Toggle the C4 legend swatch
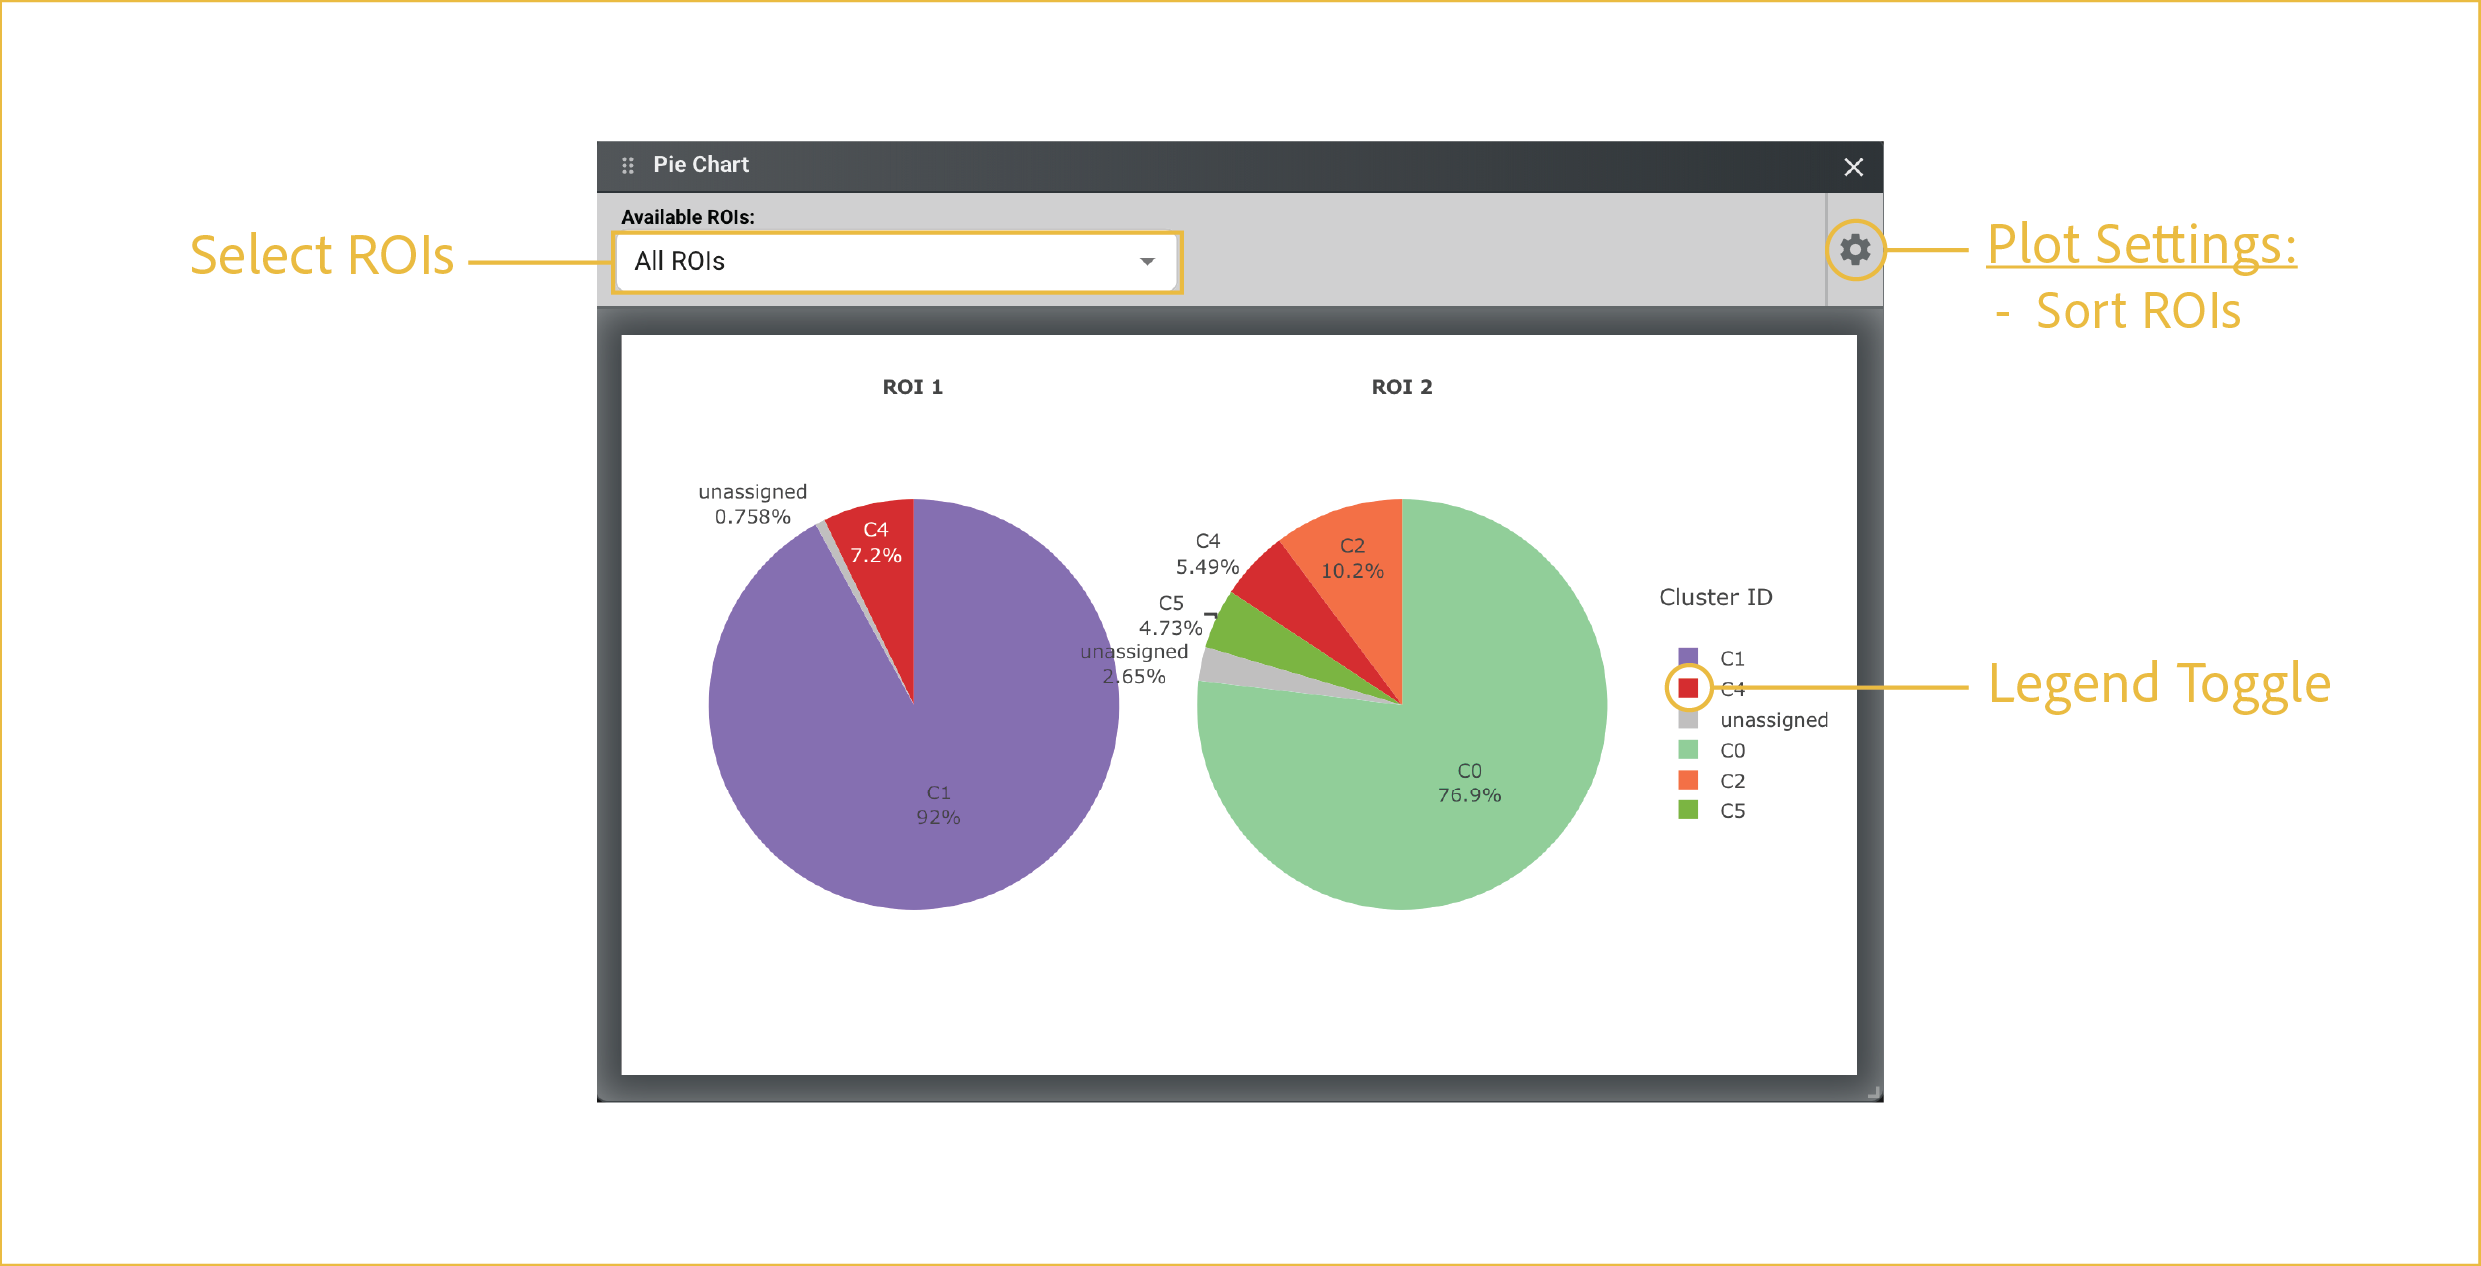Image resolution: width=2481 pixels, height=1266 pixels. pyautogui.click(x=1688, y=688)
